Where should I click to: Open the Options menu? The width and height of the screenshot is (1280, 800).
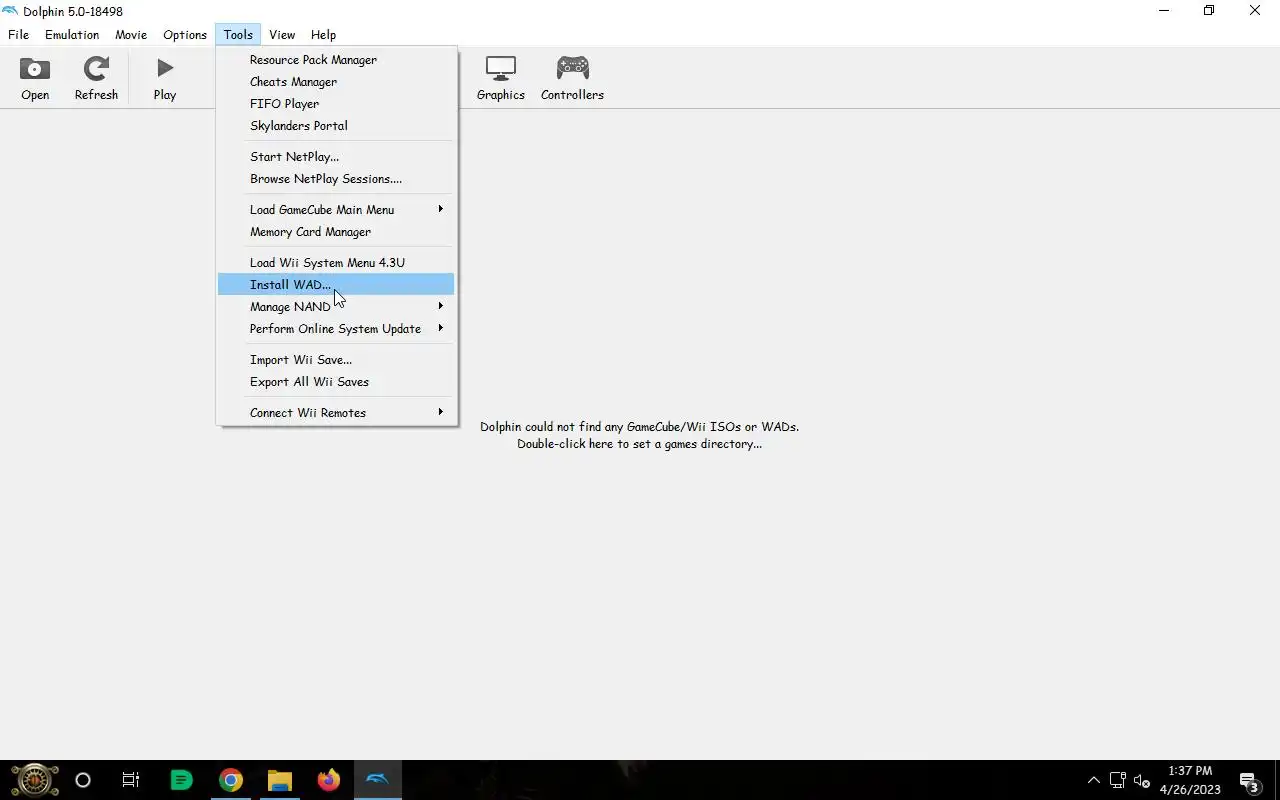point(185,34)
